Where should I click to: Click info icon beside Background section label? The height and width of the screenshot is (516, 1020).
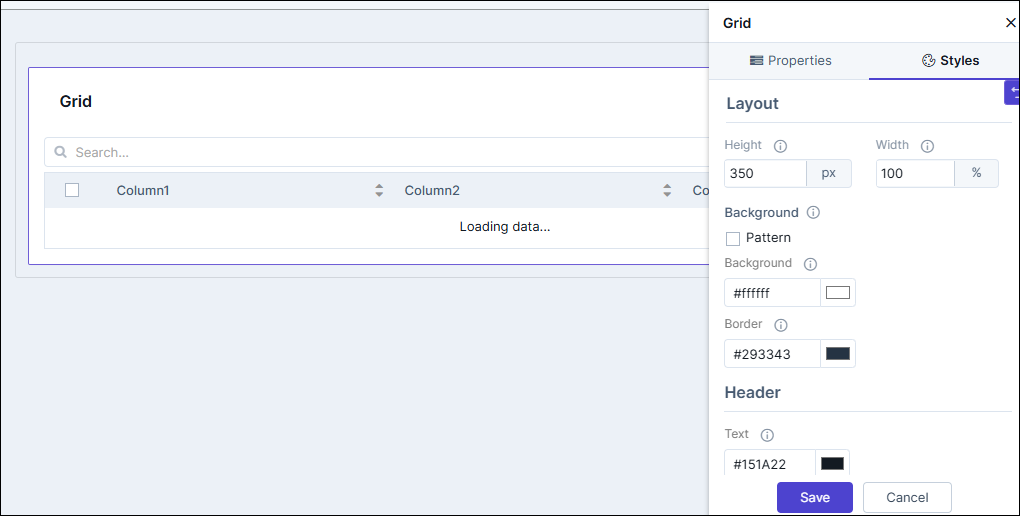point(813,212)
